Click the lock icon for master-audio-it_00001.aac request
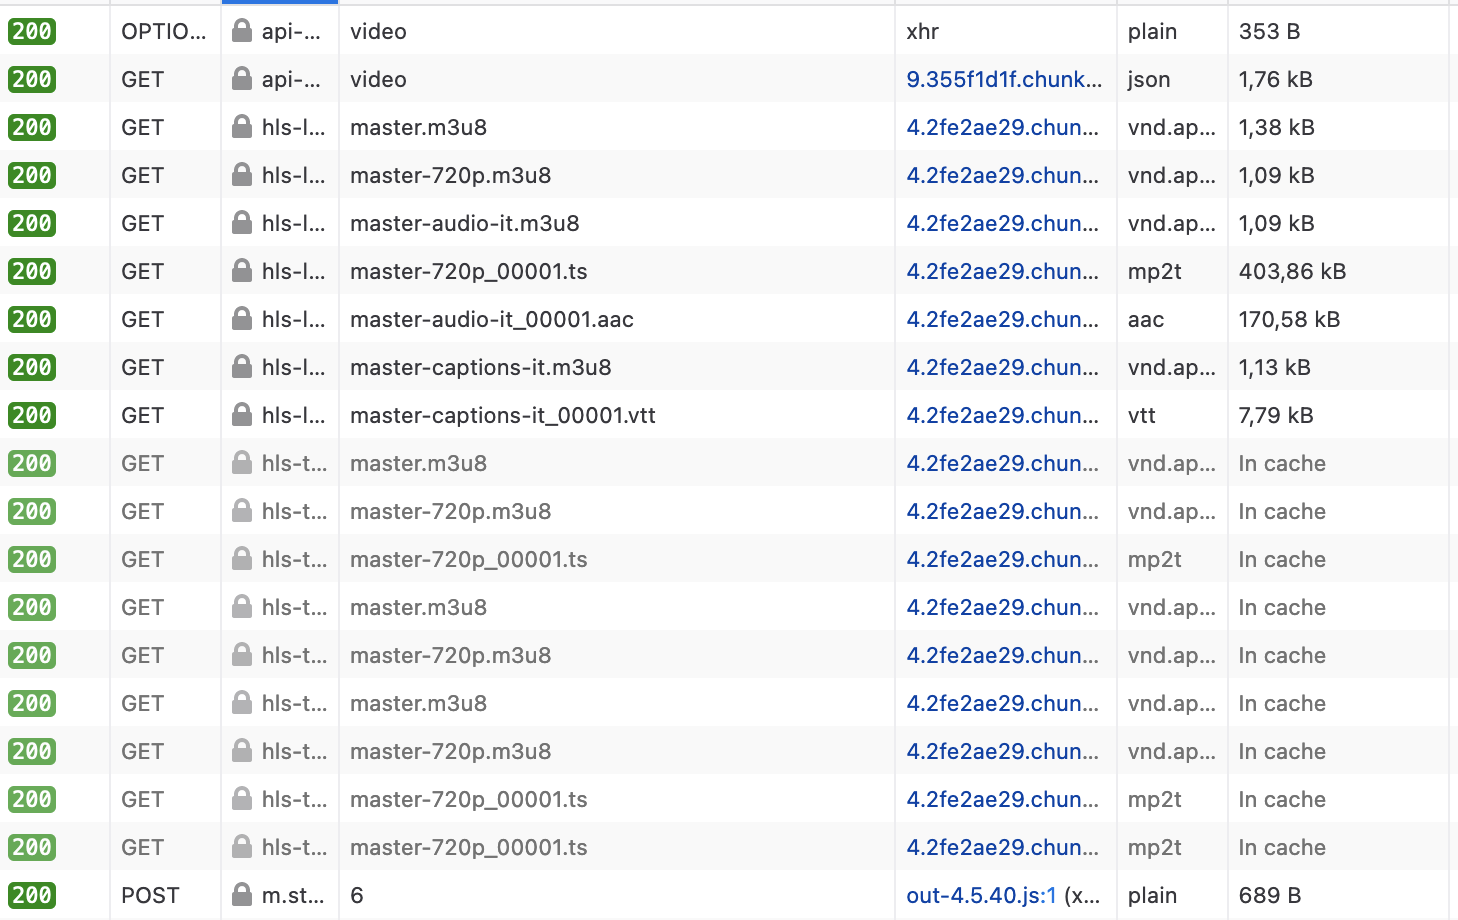The width and height of the screenshot is (1458, 920). pos(241,319)
